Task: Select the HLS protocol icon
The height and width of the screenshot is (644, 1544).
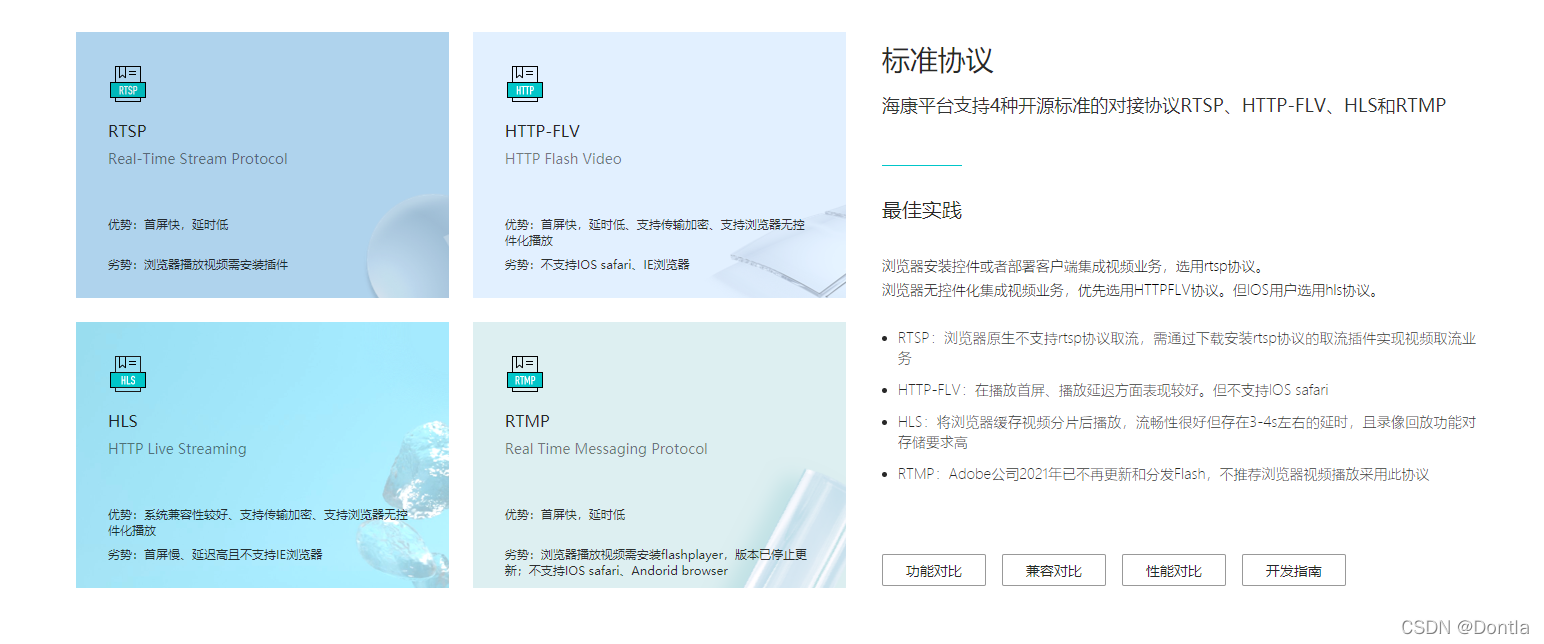Action: 127,374
